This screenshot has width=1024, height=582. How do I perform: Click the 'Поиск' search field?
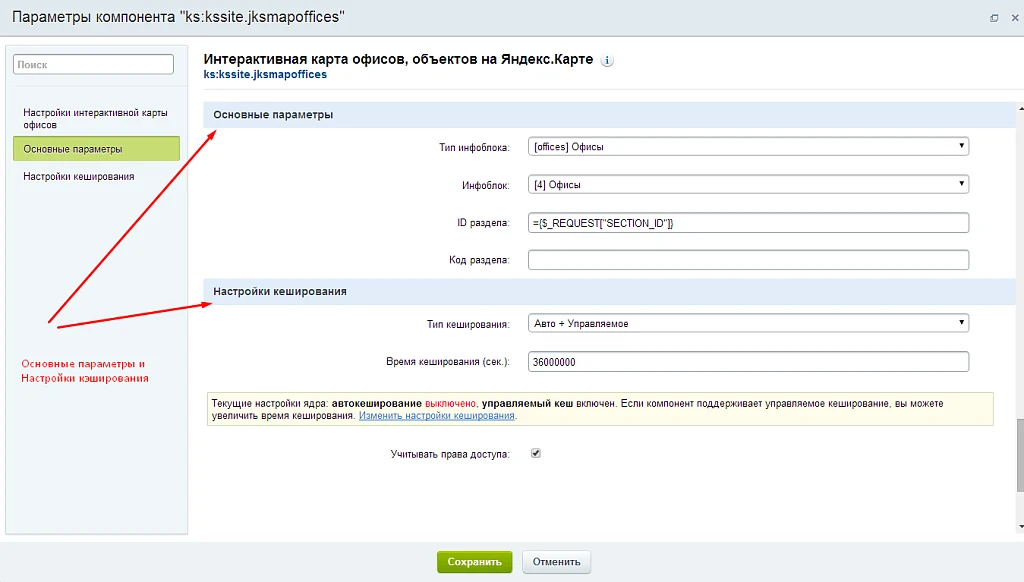[93, 64]
